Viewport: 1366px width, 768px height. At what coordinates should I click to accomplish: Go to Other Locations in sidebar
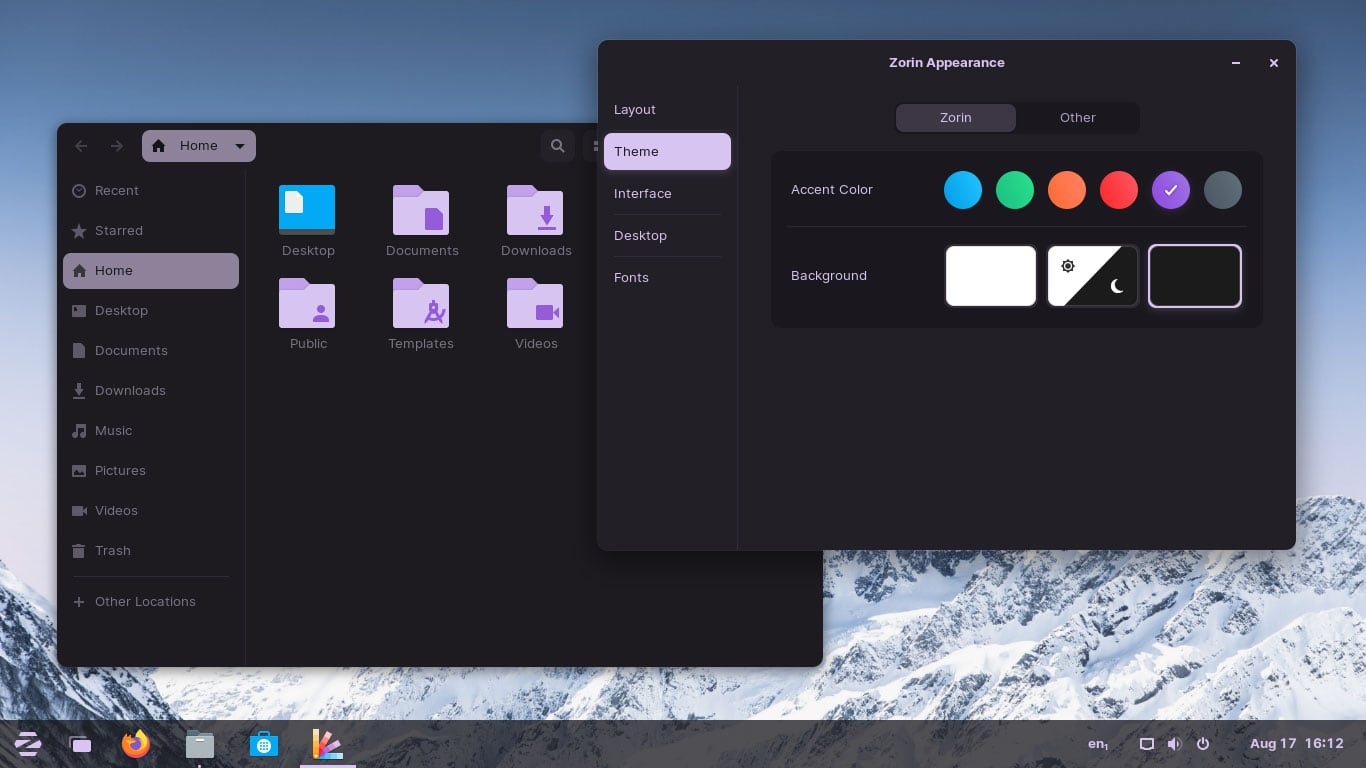pos(145,602)
